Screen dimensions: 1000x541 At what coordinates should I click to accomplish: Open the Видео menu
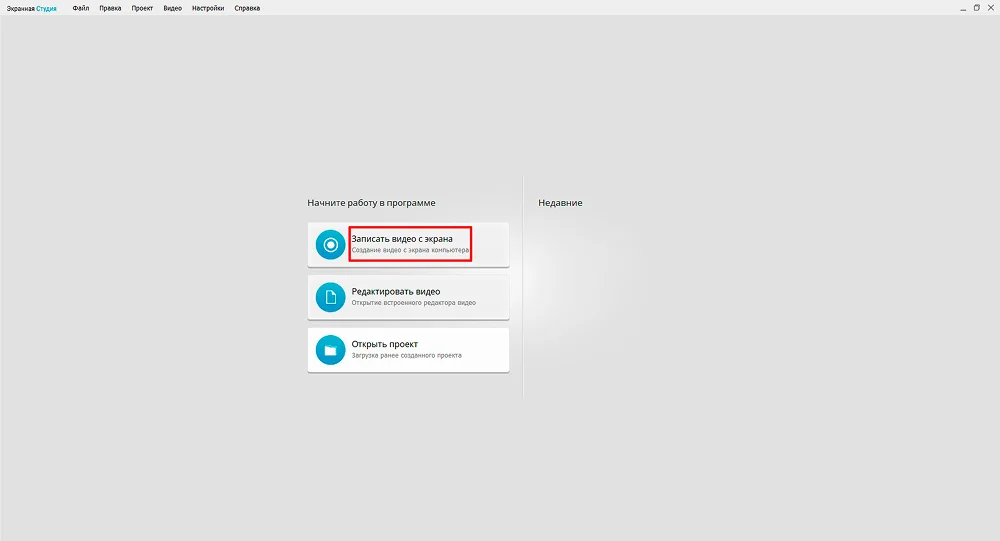click(172, 8)
